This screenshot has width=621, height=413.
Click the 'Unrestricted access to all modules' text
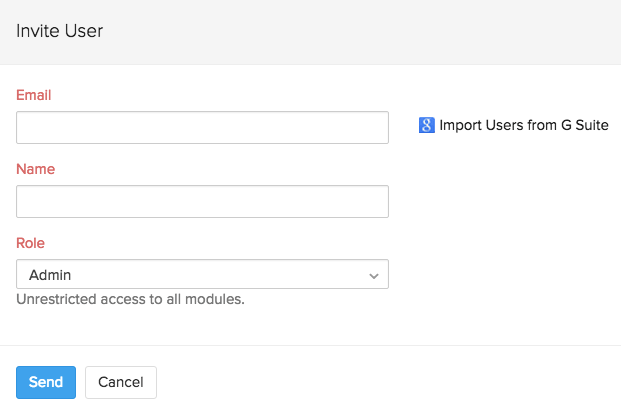tap(130, 298)
